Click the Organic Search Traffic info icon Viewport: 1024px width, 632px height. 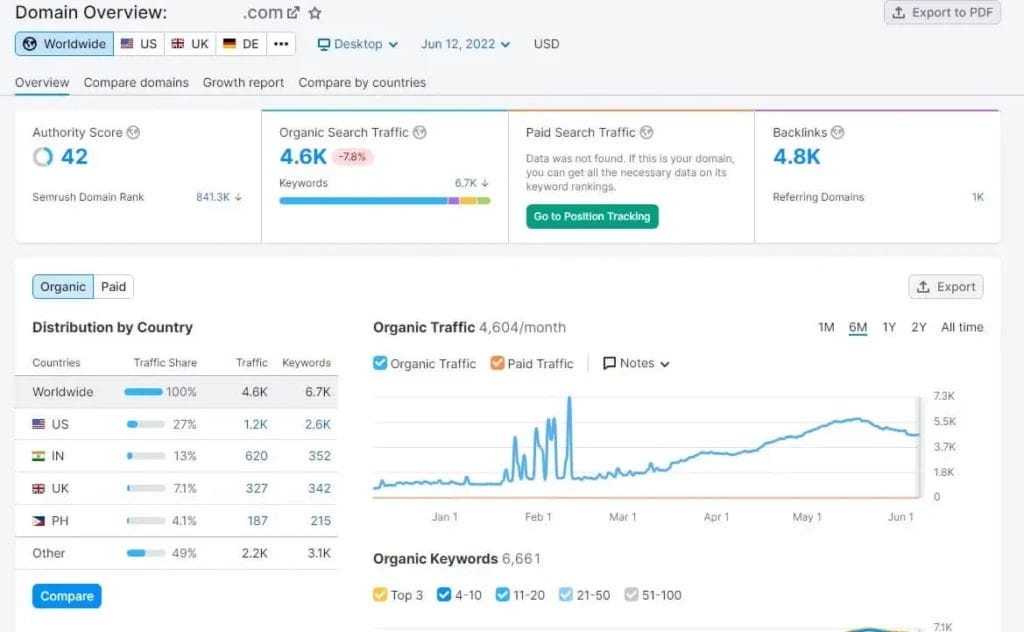[x=420, y=132]
